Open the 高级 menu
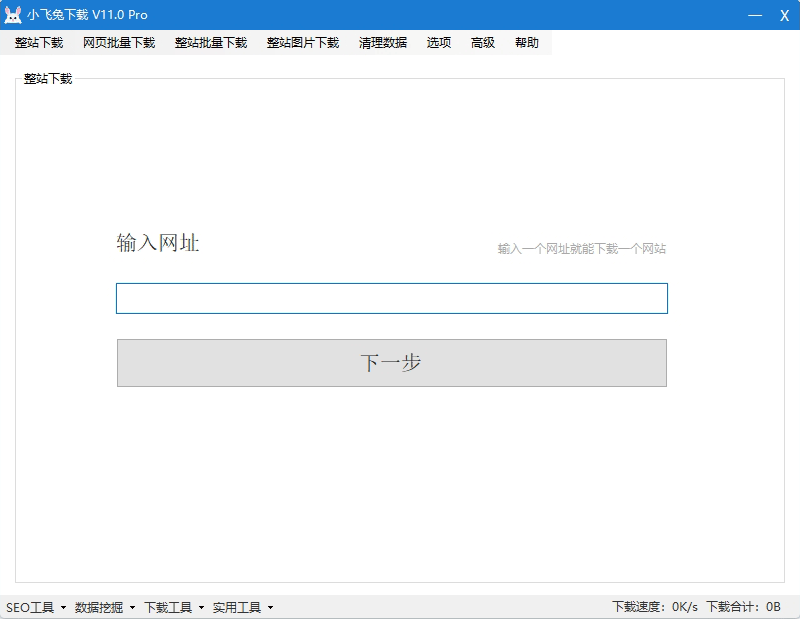Image resolution: width=800 pixels, height=619 pixels. [x=483, y=43]
